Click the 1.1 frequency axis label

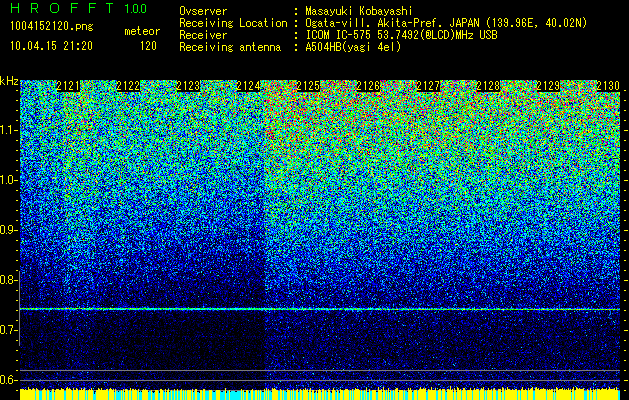[8, 130]
